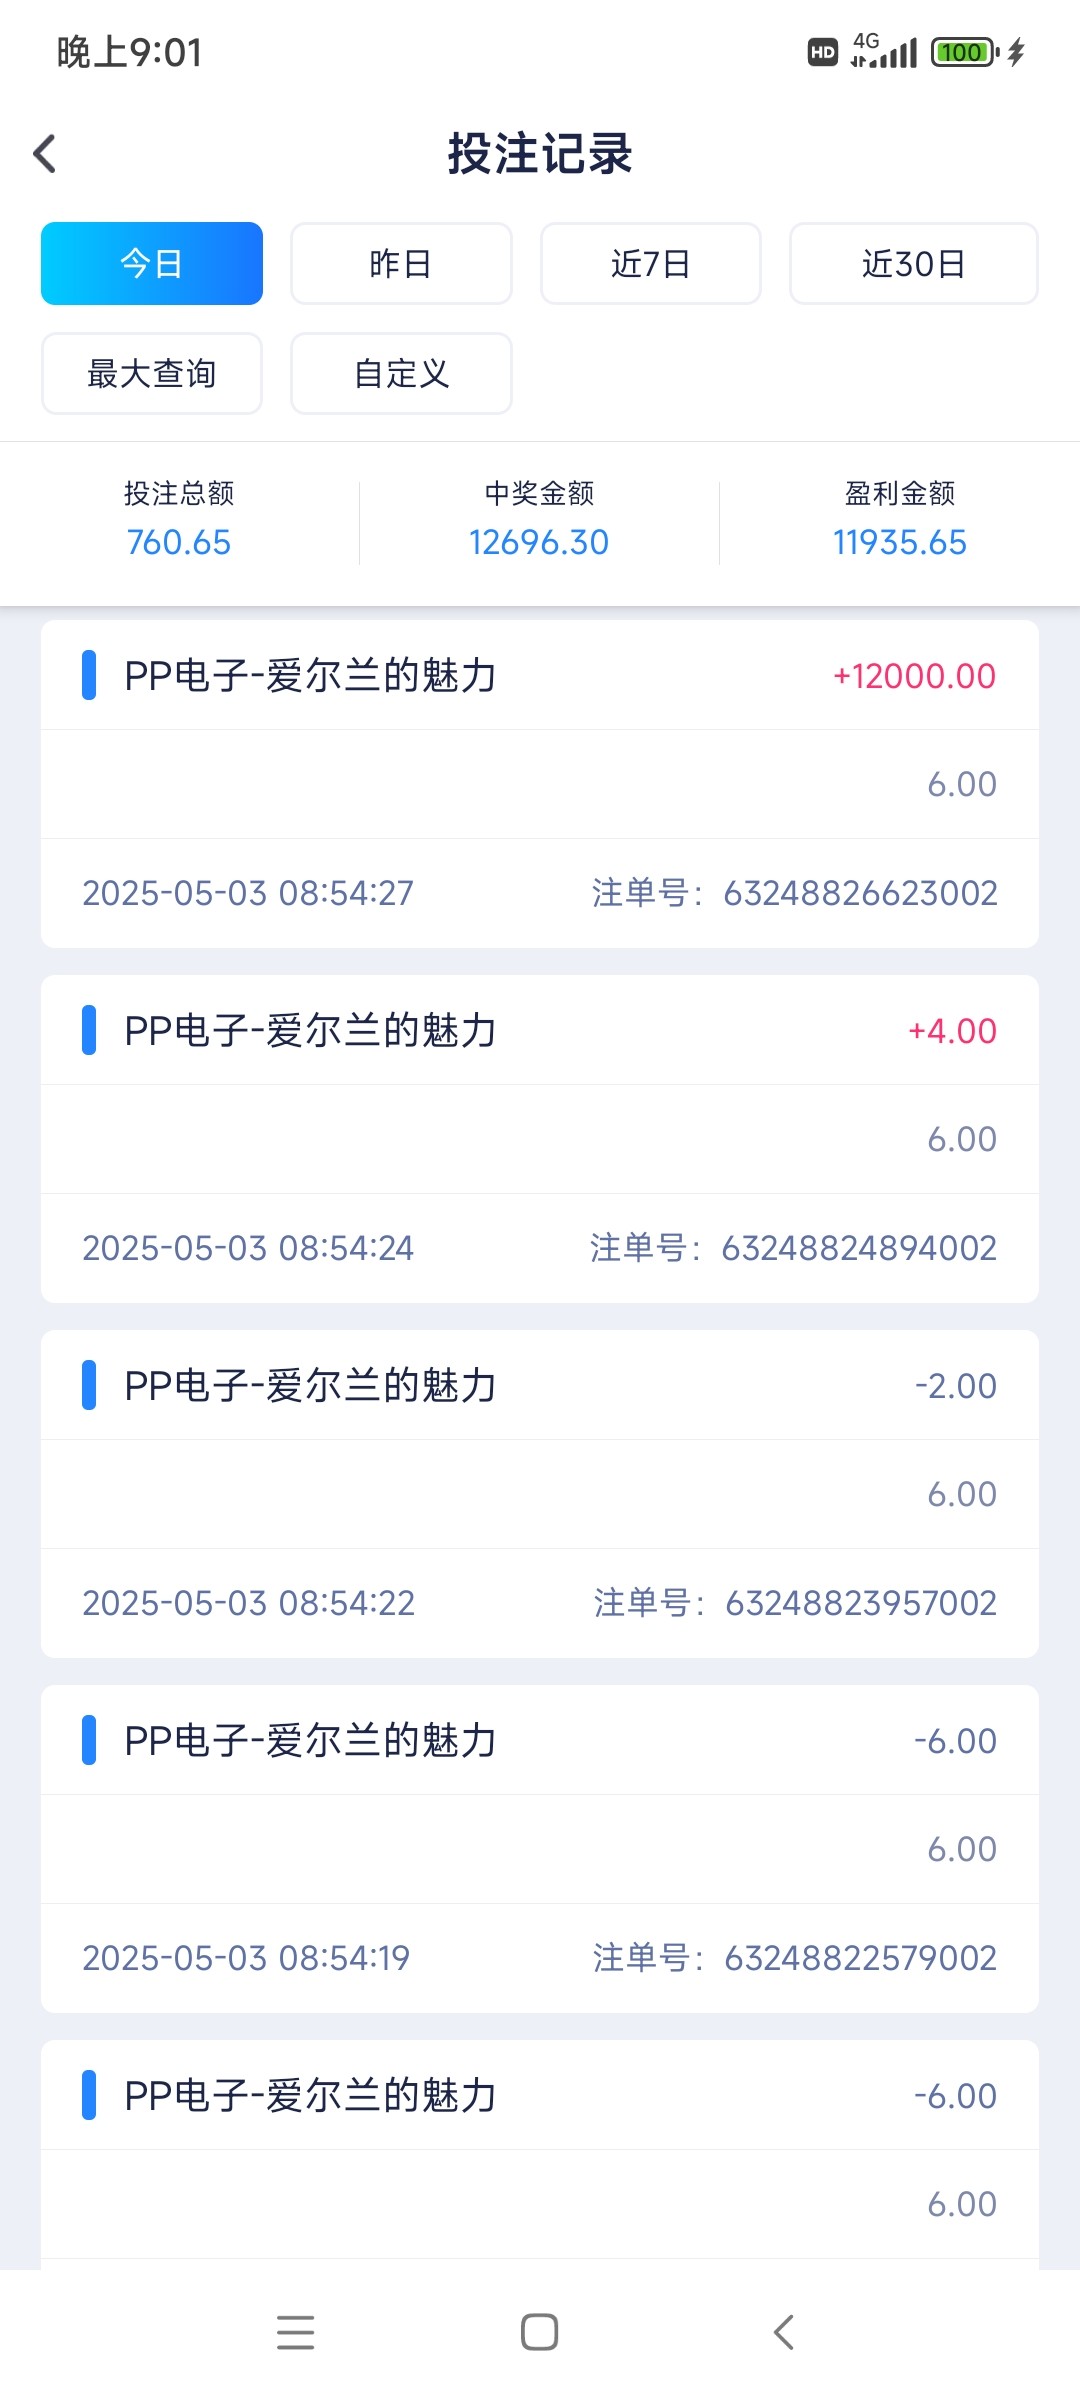Switch to the 昨日 filter tab
1080x2400 pixels.
[401, 264]
